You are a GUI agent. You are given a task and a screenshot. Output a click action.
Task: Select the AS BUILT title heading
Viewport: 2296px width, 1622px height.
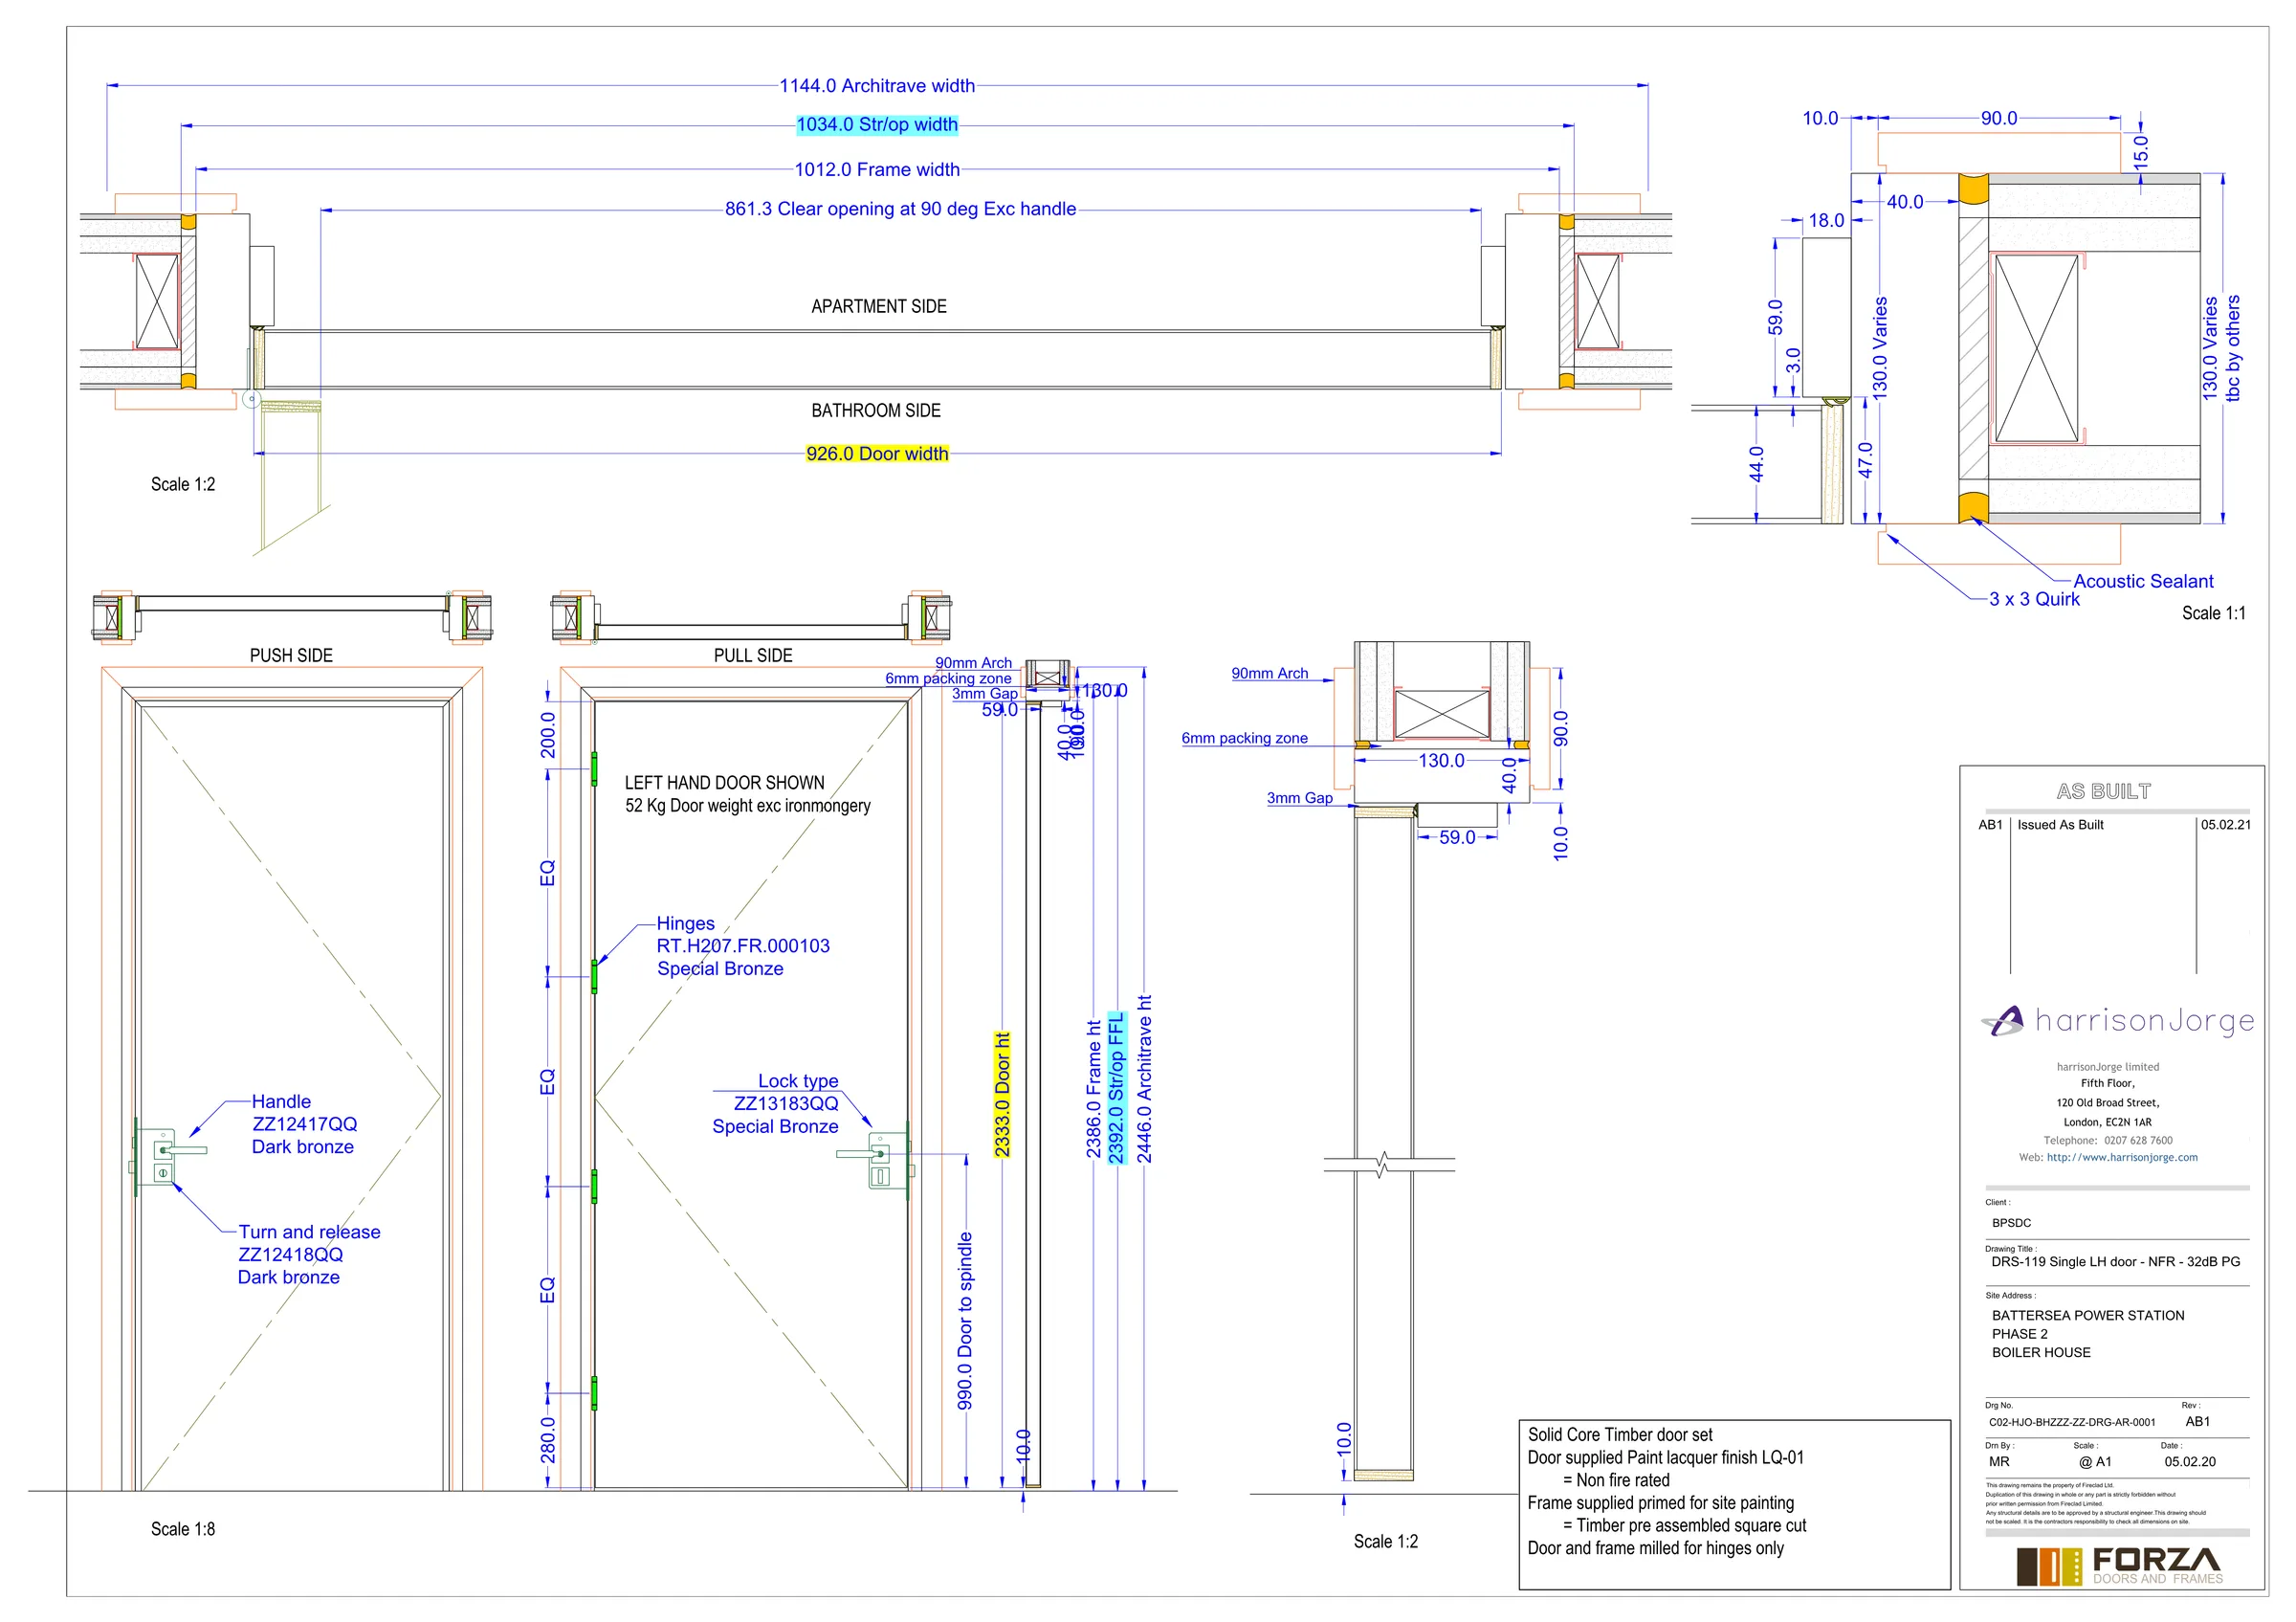[x=2103, y=792]
